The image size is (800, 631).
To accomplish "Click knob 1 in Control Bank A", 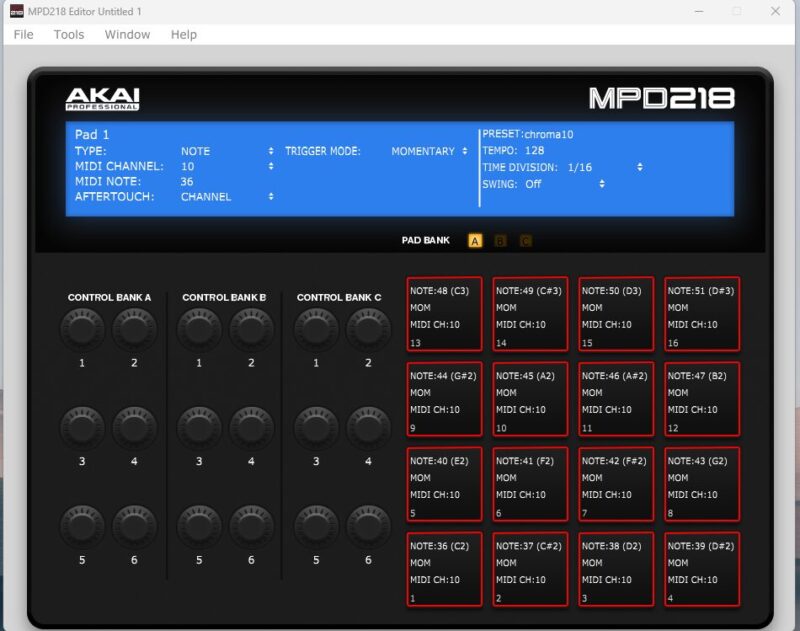I will [x=82, y=330].
